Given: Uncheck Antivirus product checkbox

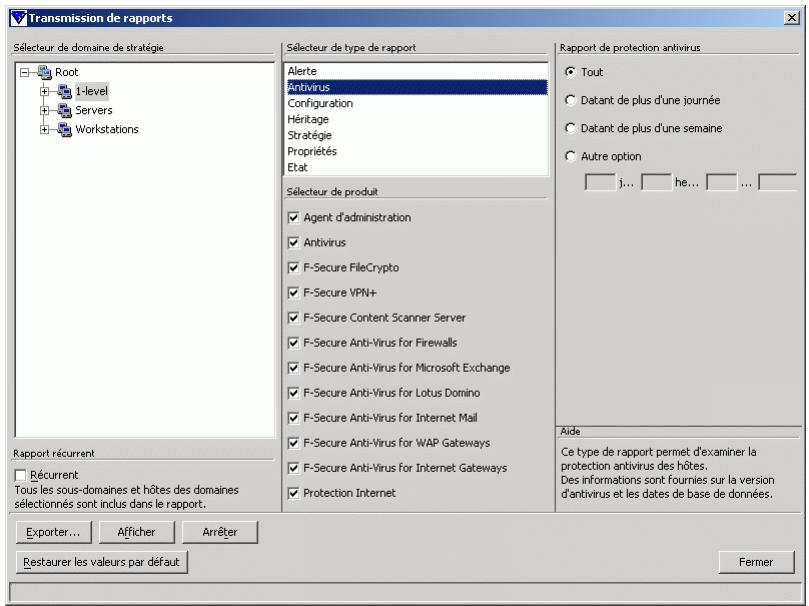Looking at the screenshot, I should coord(294,242).
